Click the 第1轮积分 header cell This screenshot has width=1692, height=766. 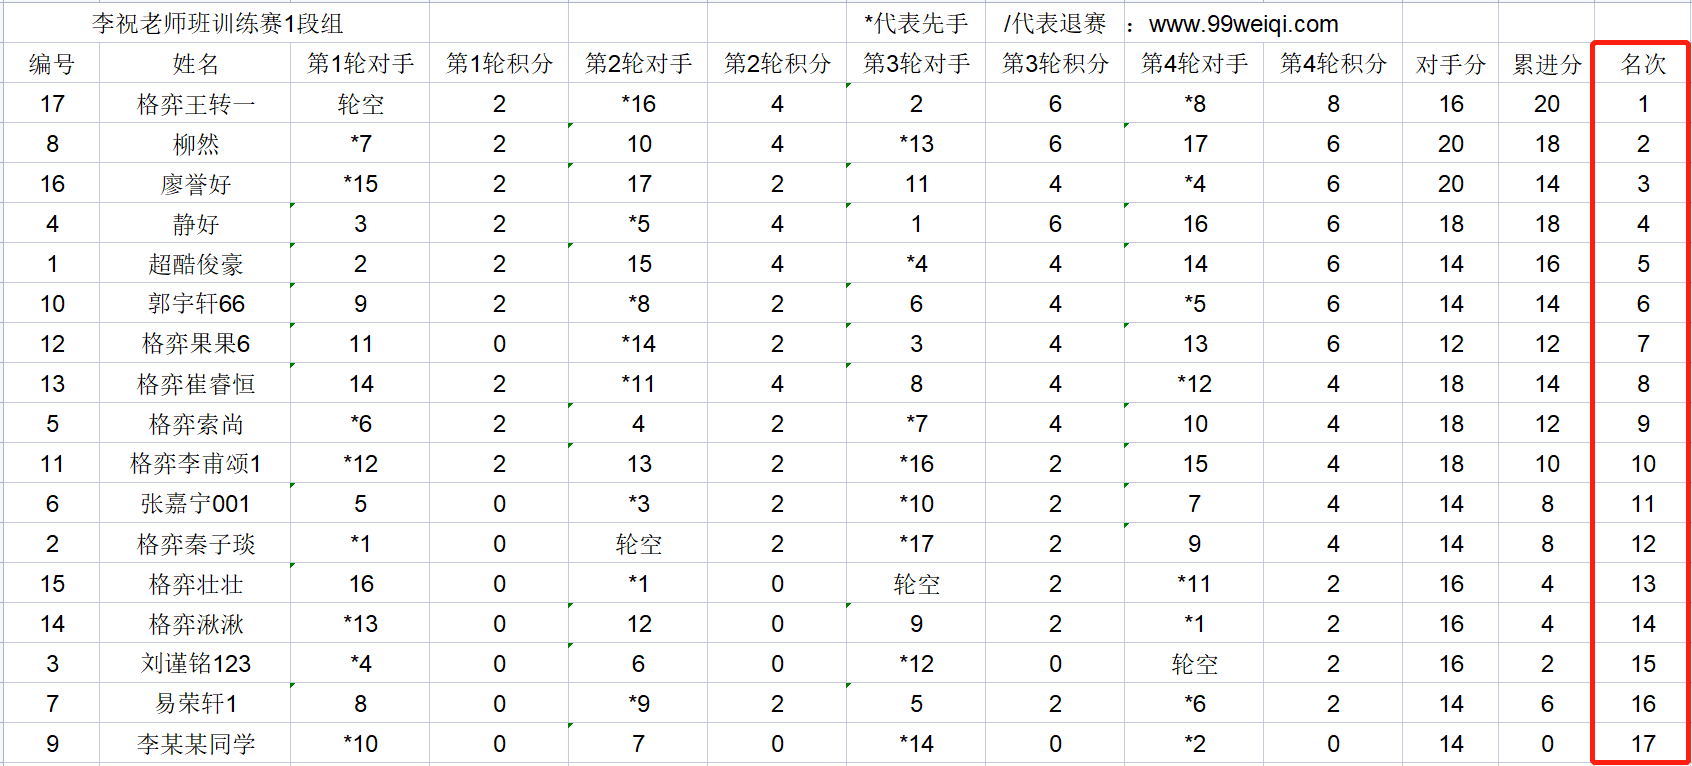[499, 64]
